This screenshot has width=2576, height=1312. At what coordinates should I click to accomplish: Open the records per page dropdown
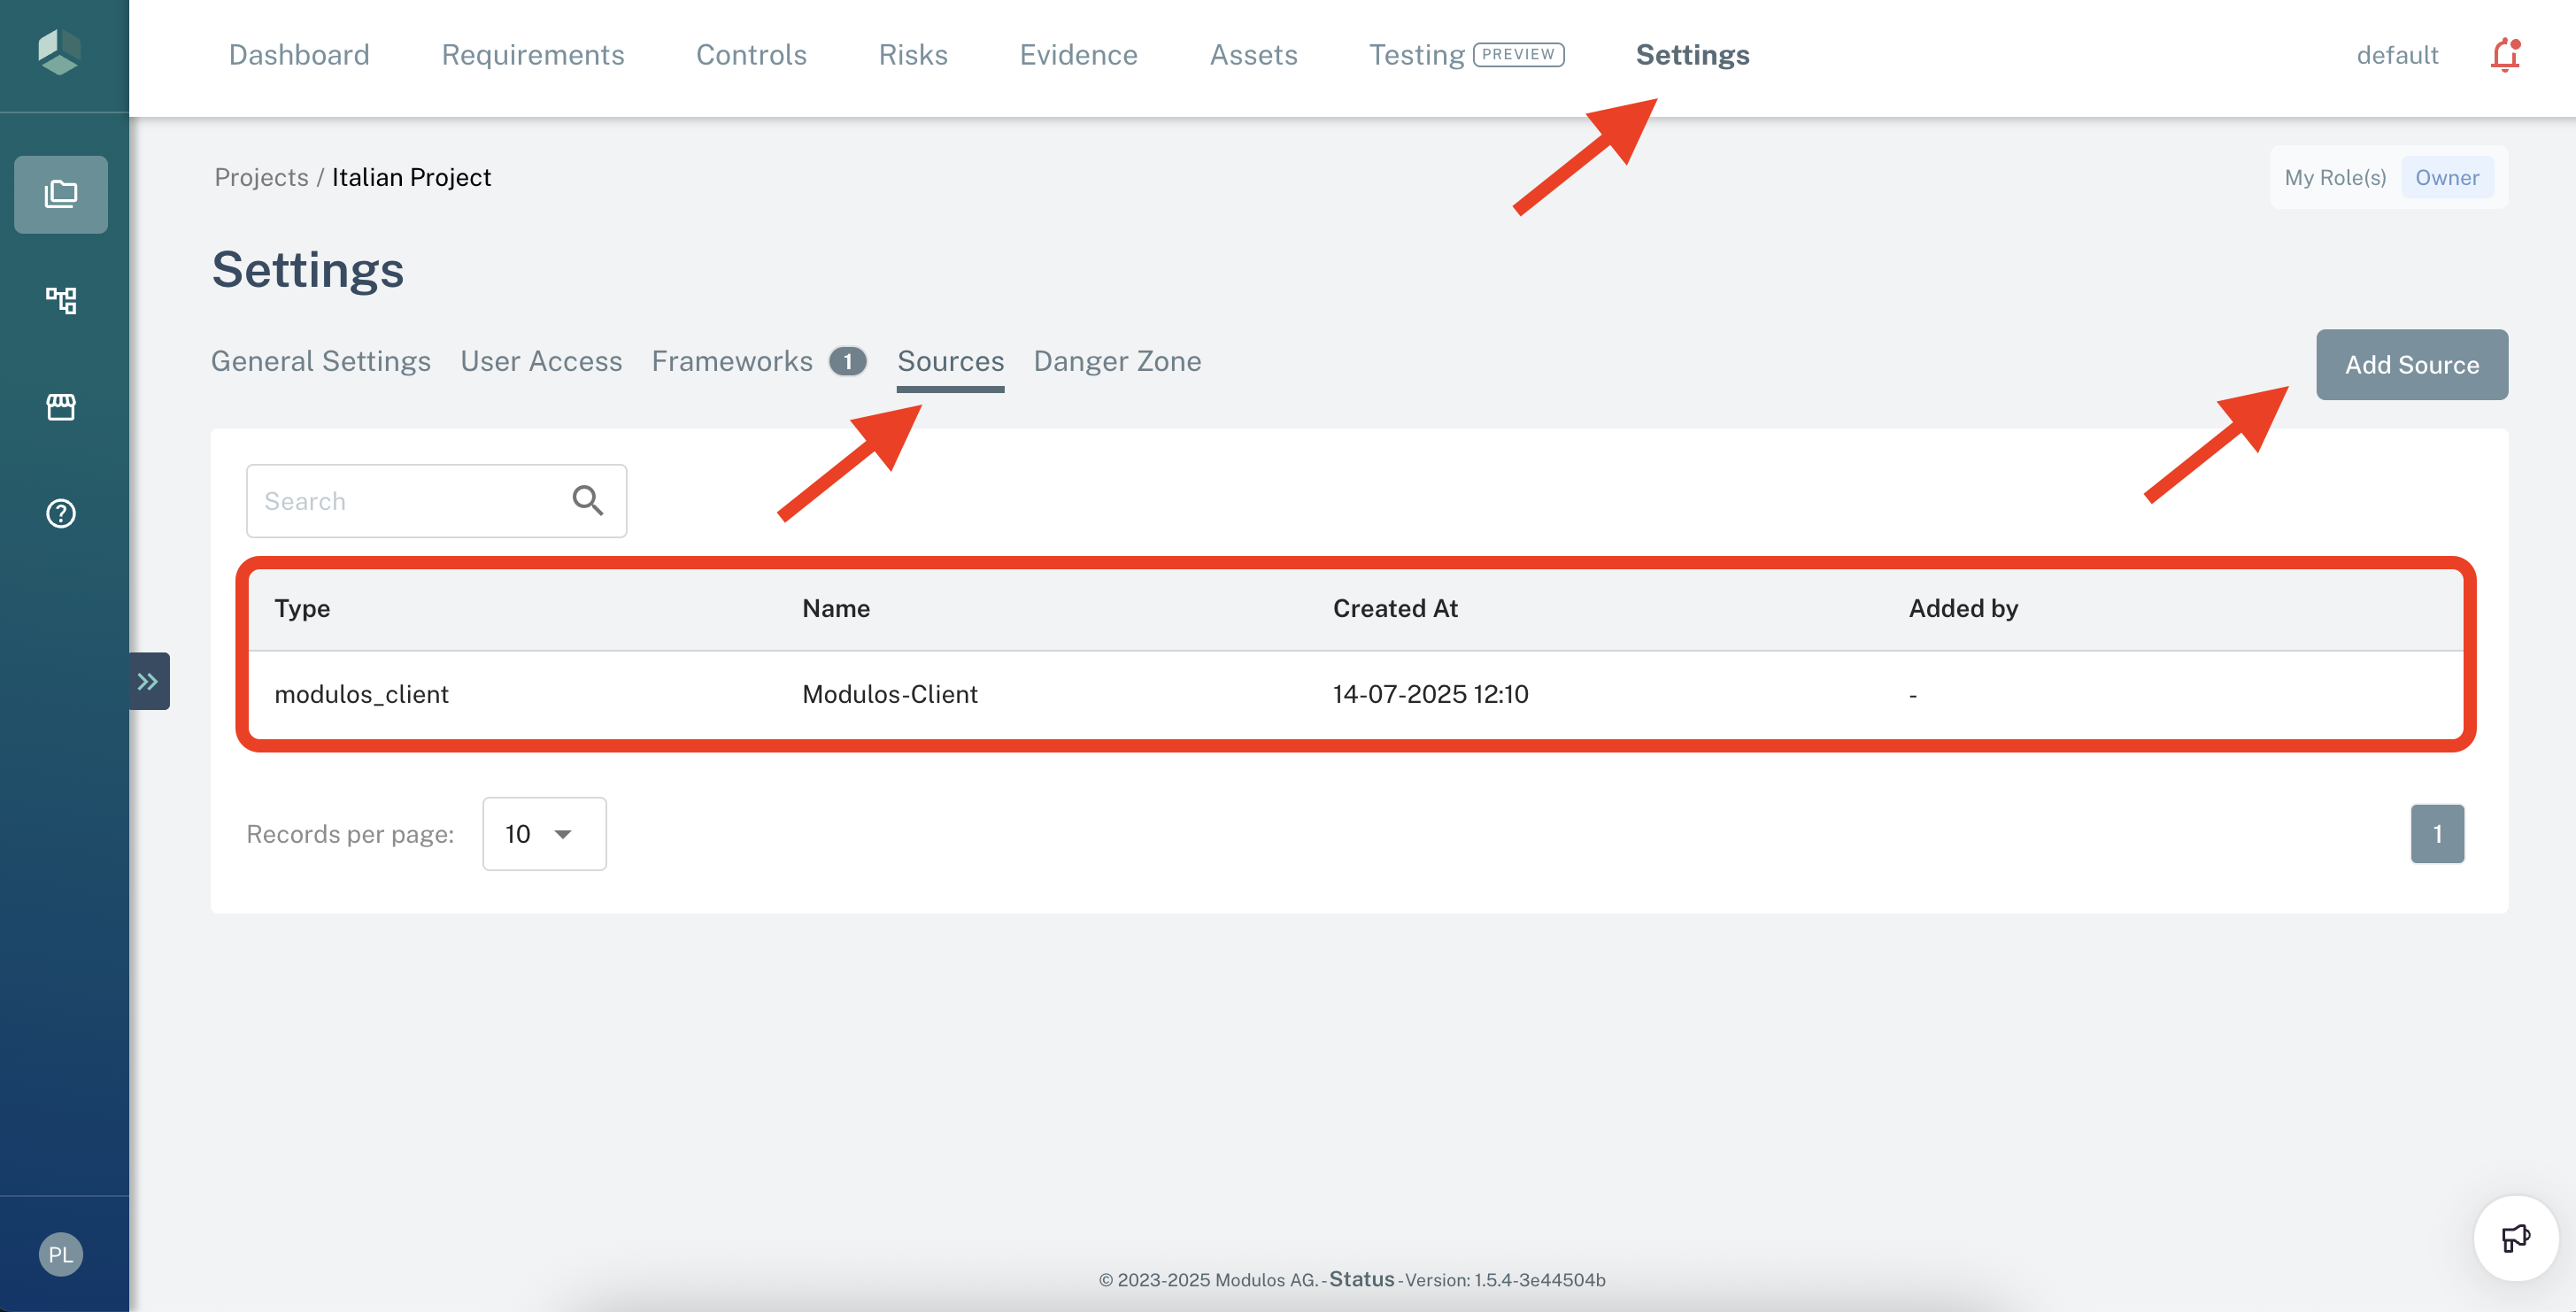point(544,833)
